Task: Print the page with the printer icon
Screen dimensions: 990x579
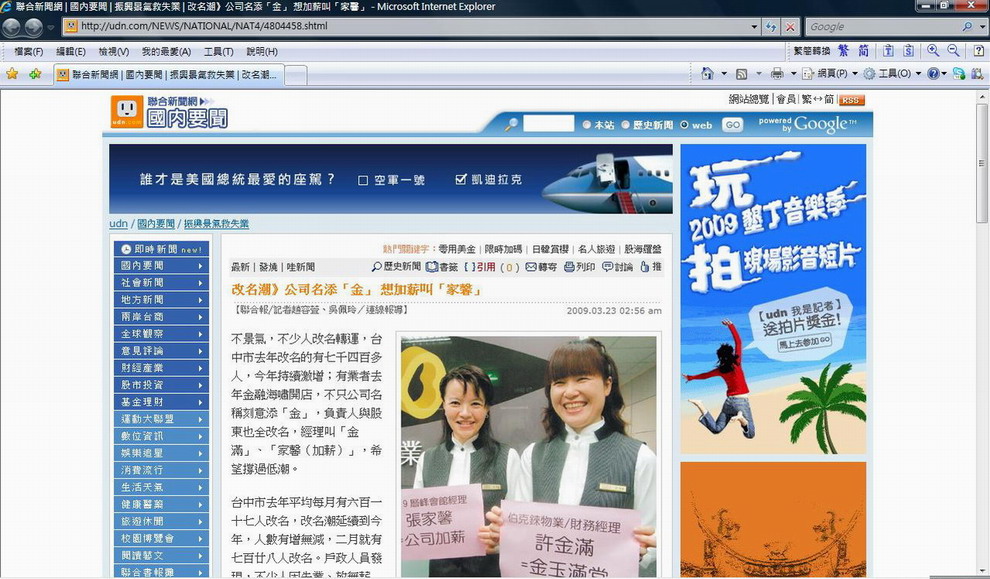Action: click(777, 74)
